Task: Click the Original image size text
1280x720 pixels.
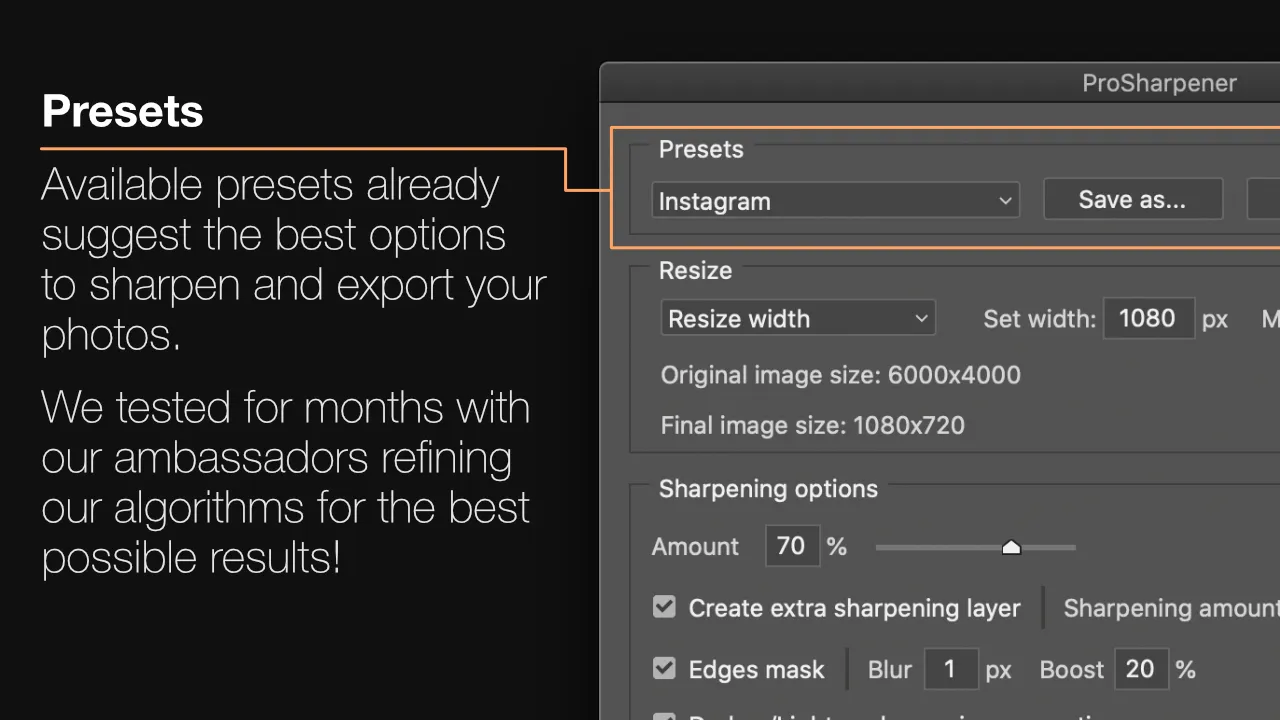Action: (x=840, y=375)
